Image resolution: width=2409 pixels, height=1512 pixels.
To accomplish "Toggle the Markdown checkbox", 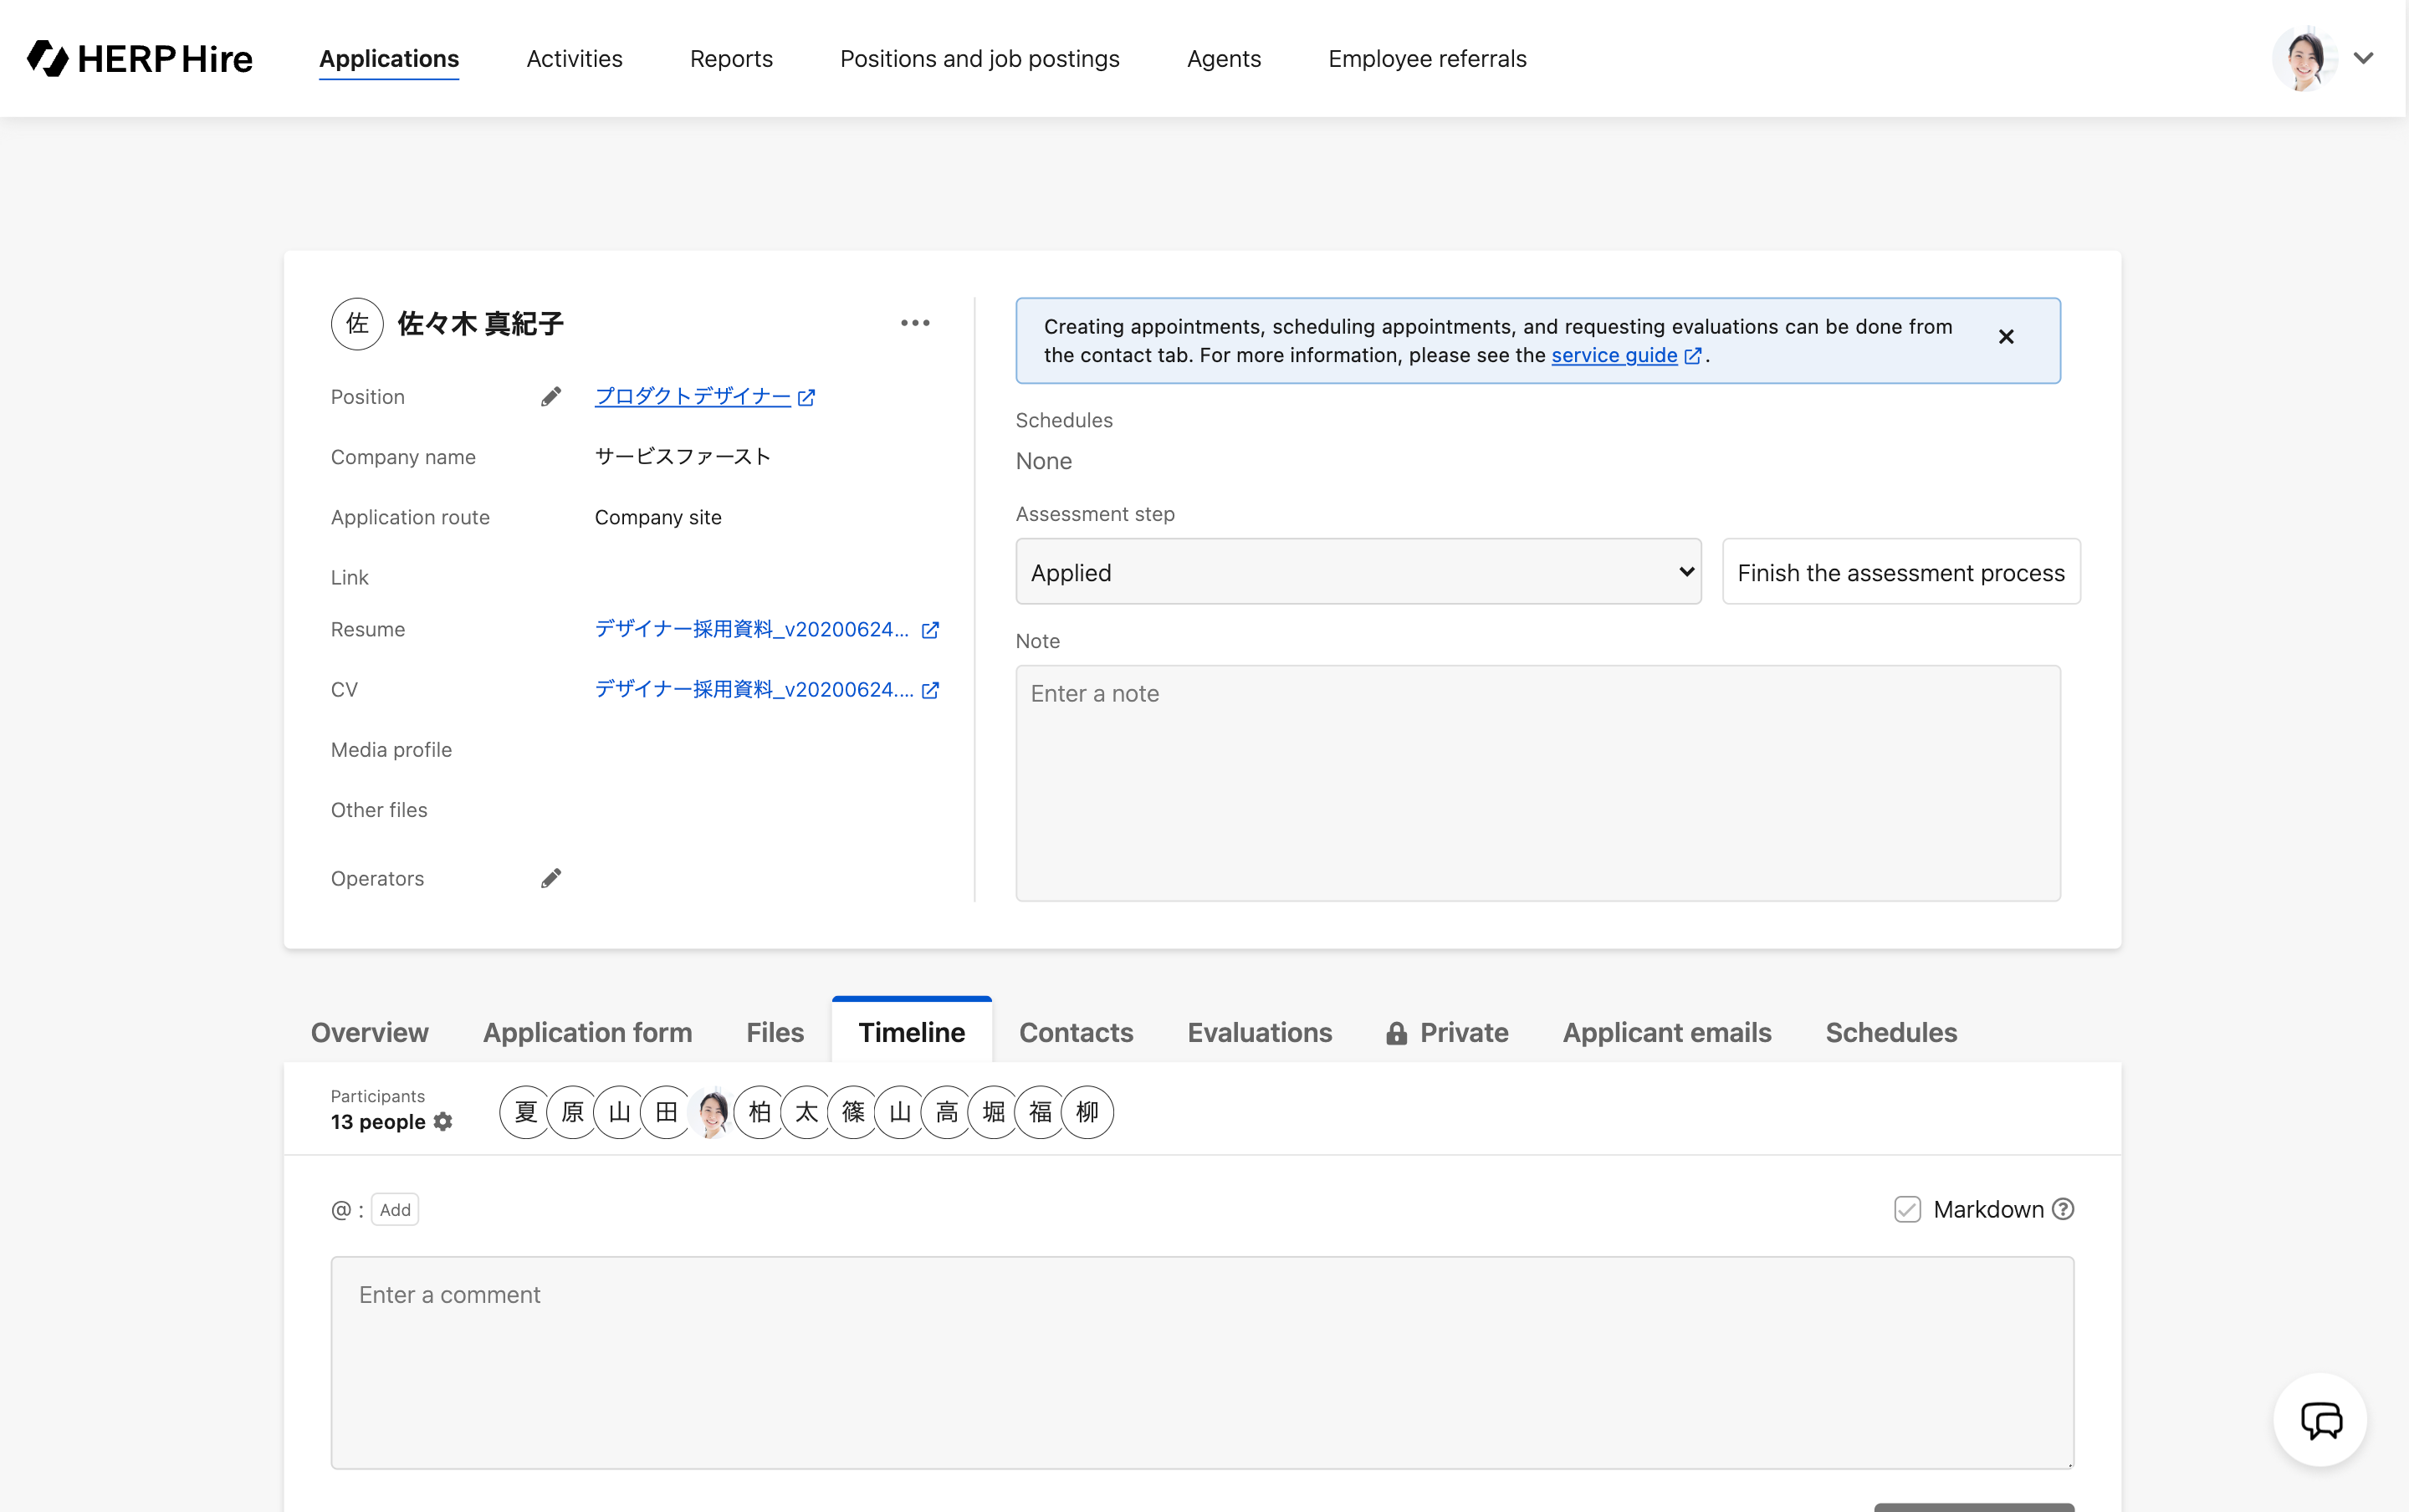I will coord(1907,1209).
